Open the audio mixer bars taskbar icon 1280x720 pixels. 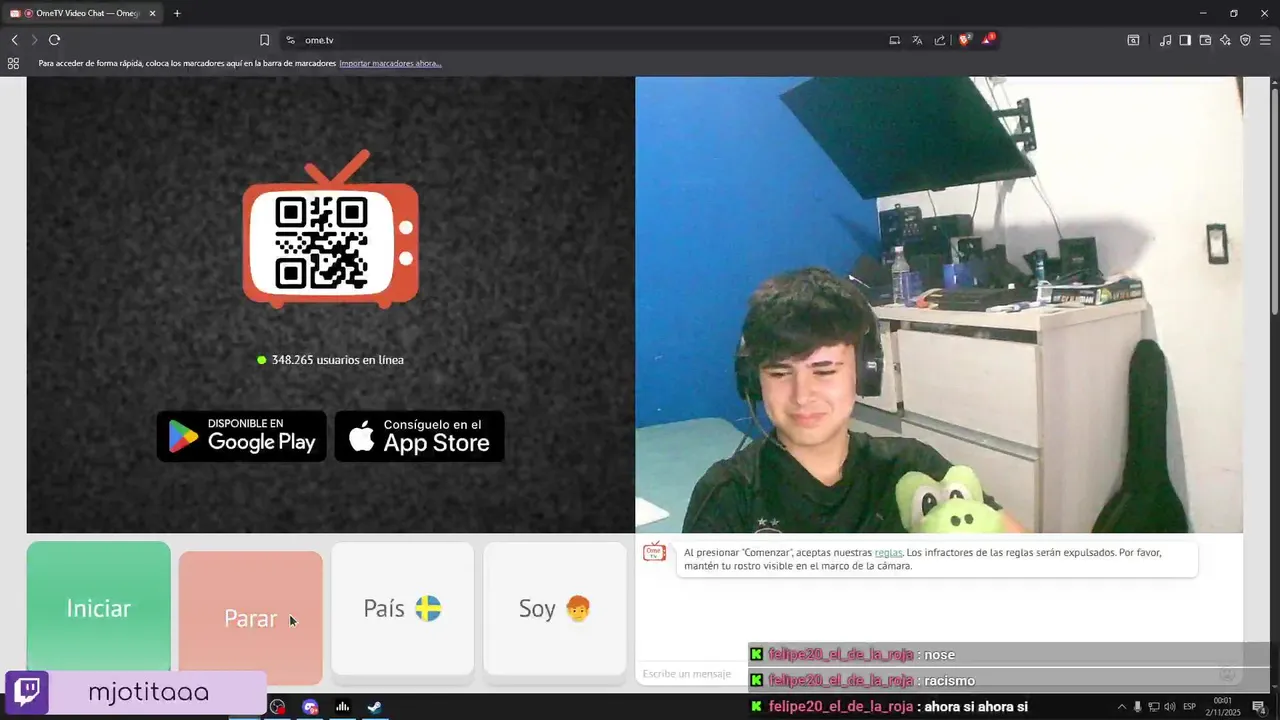point(342,707)
